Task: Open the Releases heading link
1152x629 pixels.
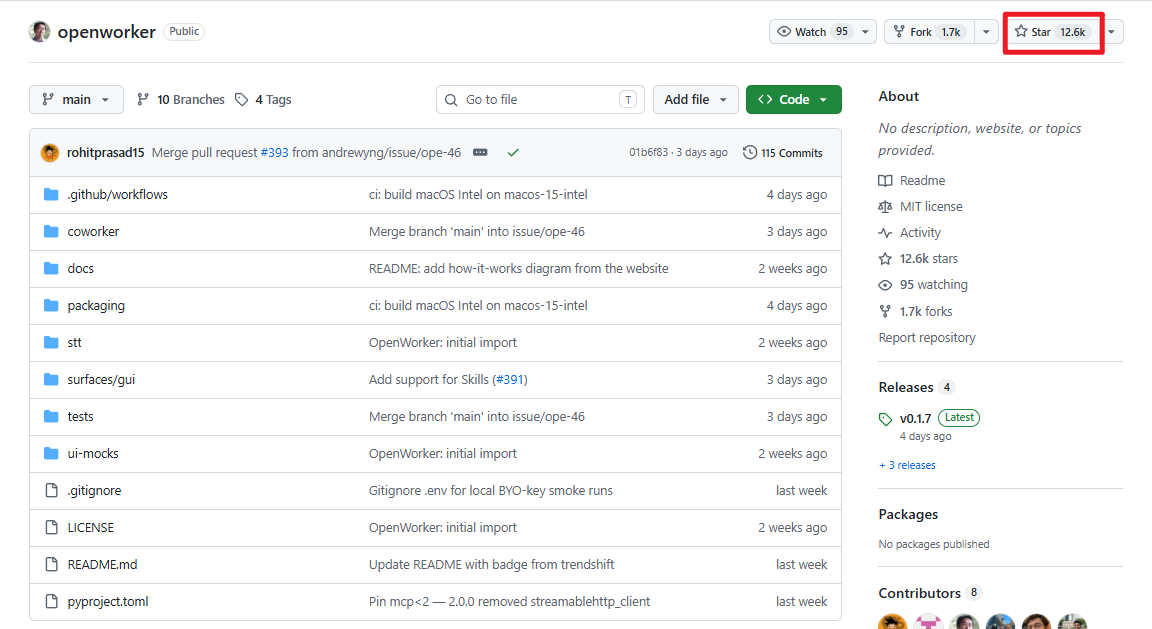Action: click(x=906, y=387)
